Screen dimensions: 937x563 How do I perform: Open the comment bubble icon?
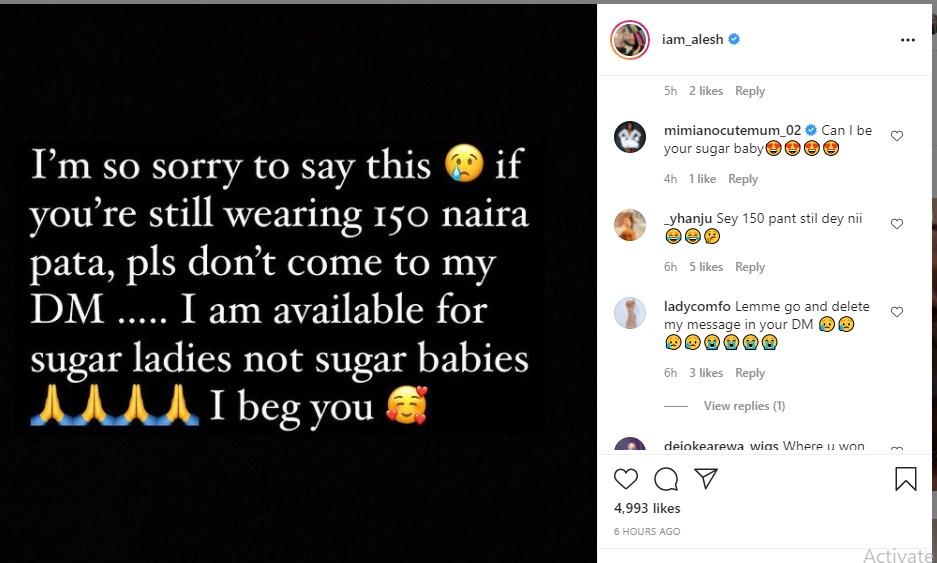point(666,479)
